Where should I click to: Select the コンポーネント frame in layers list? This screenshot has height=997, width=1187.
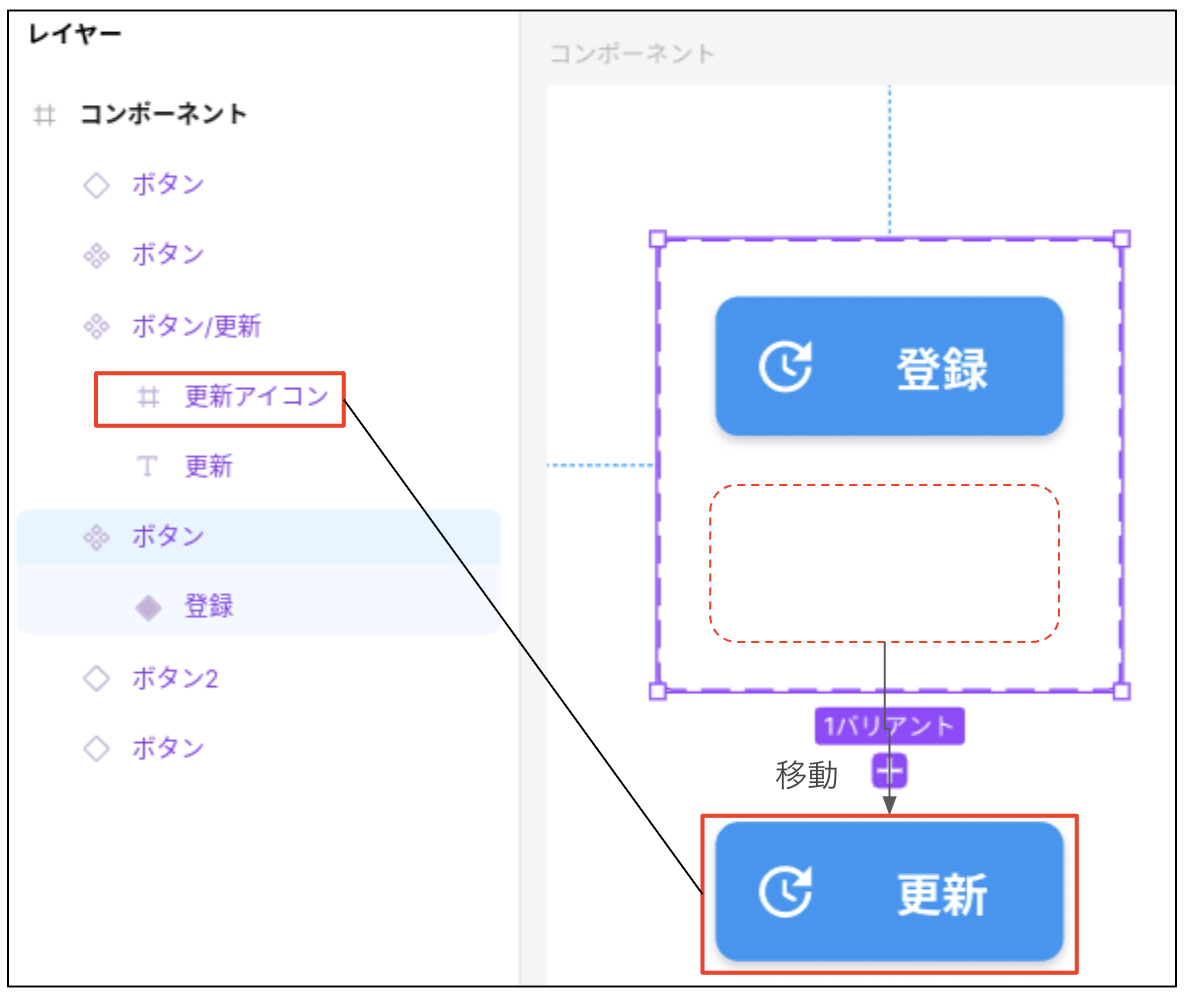click(164, 114)
